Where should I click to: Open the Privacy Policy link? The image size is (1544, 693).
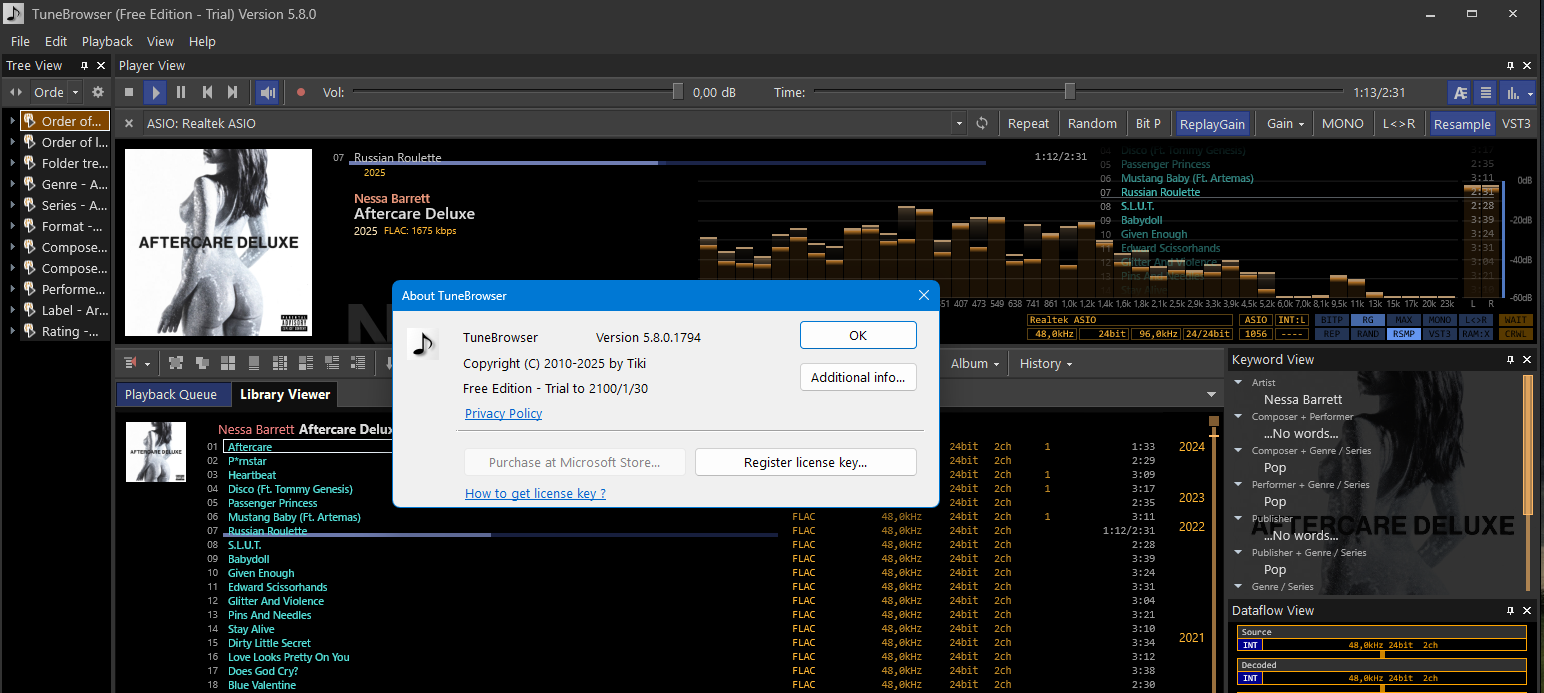point(504,413)
